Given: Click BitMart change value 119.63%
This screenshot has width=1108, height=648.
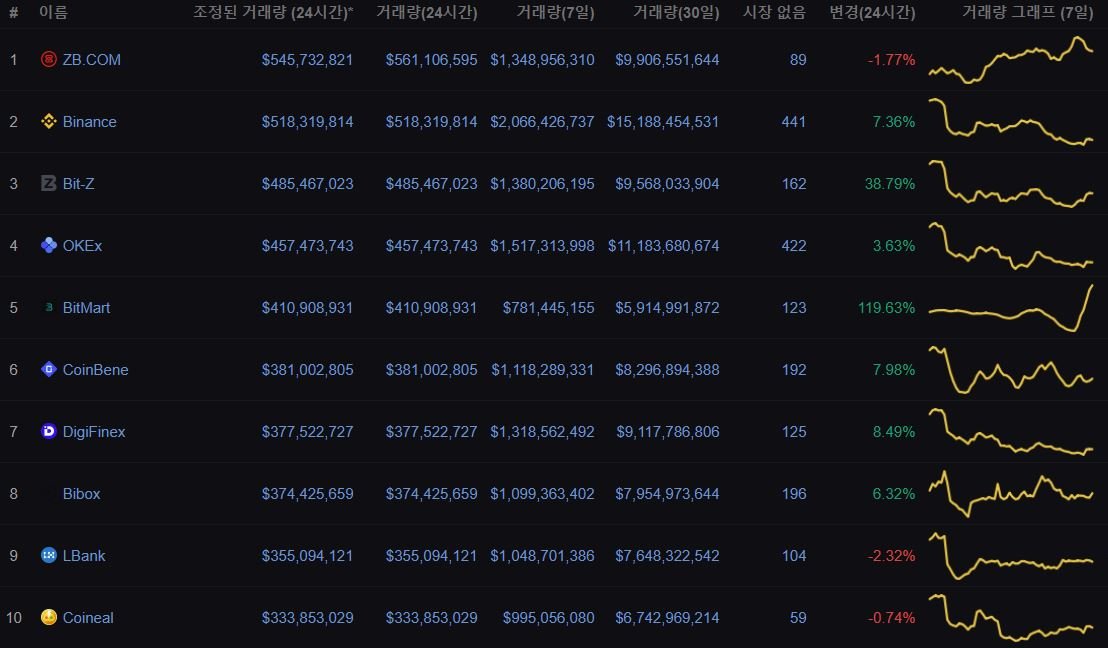Looking at the screenshot, I should point(886,307).
